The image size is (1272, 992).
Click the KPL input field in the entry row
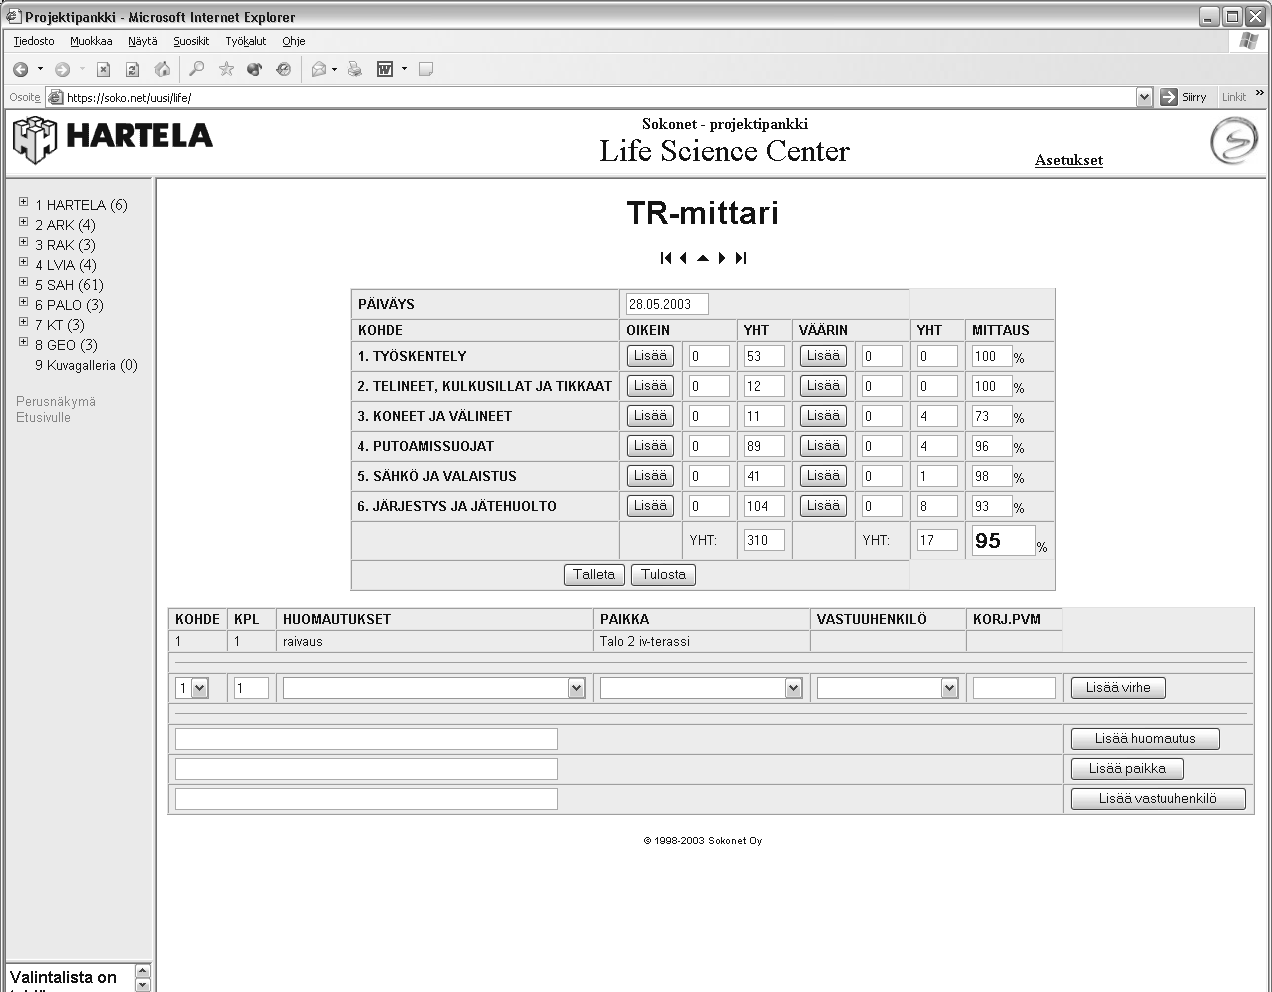click(251, 688)
